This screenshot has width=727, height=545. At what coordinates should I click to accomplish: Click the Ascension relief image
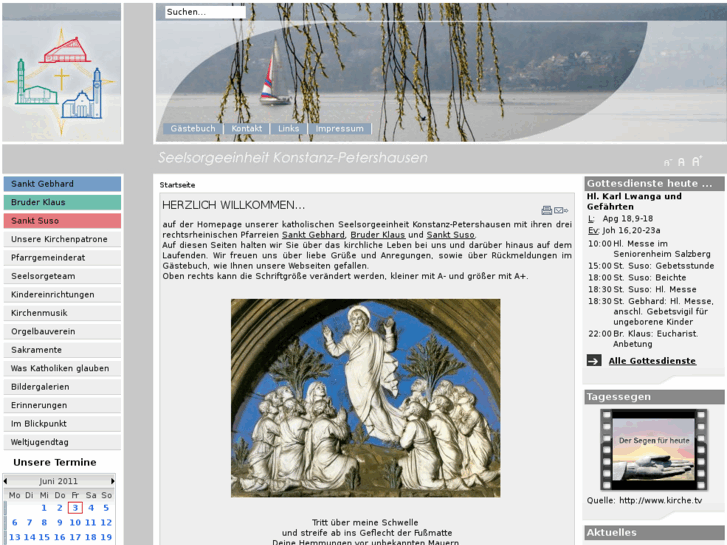[365, 398]
